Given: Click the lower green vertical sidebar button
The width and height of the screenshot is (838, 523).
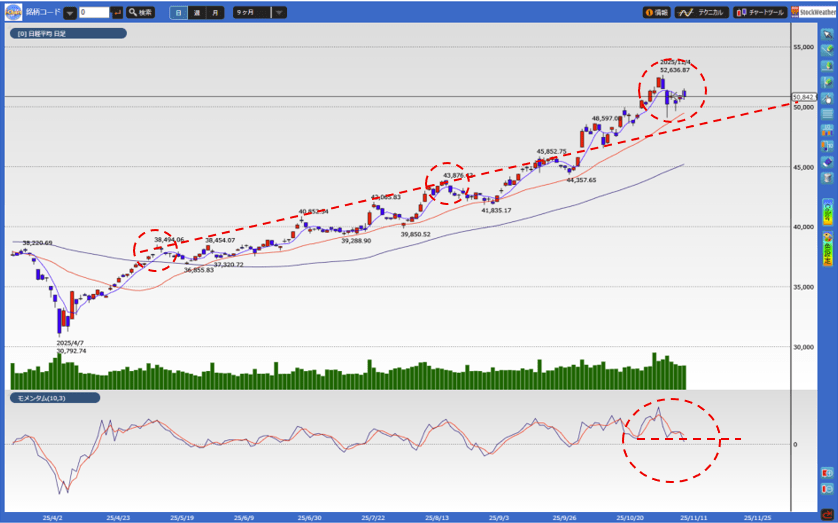Looking at the screenshot, I should click(827, 248).
